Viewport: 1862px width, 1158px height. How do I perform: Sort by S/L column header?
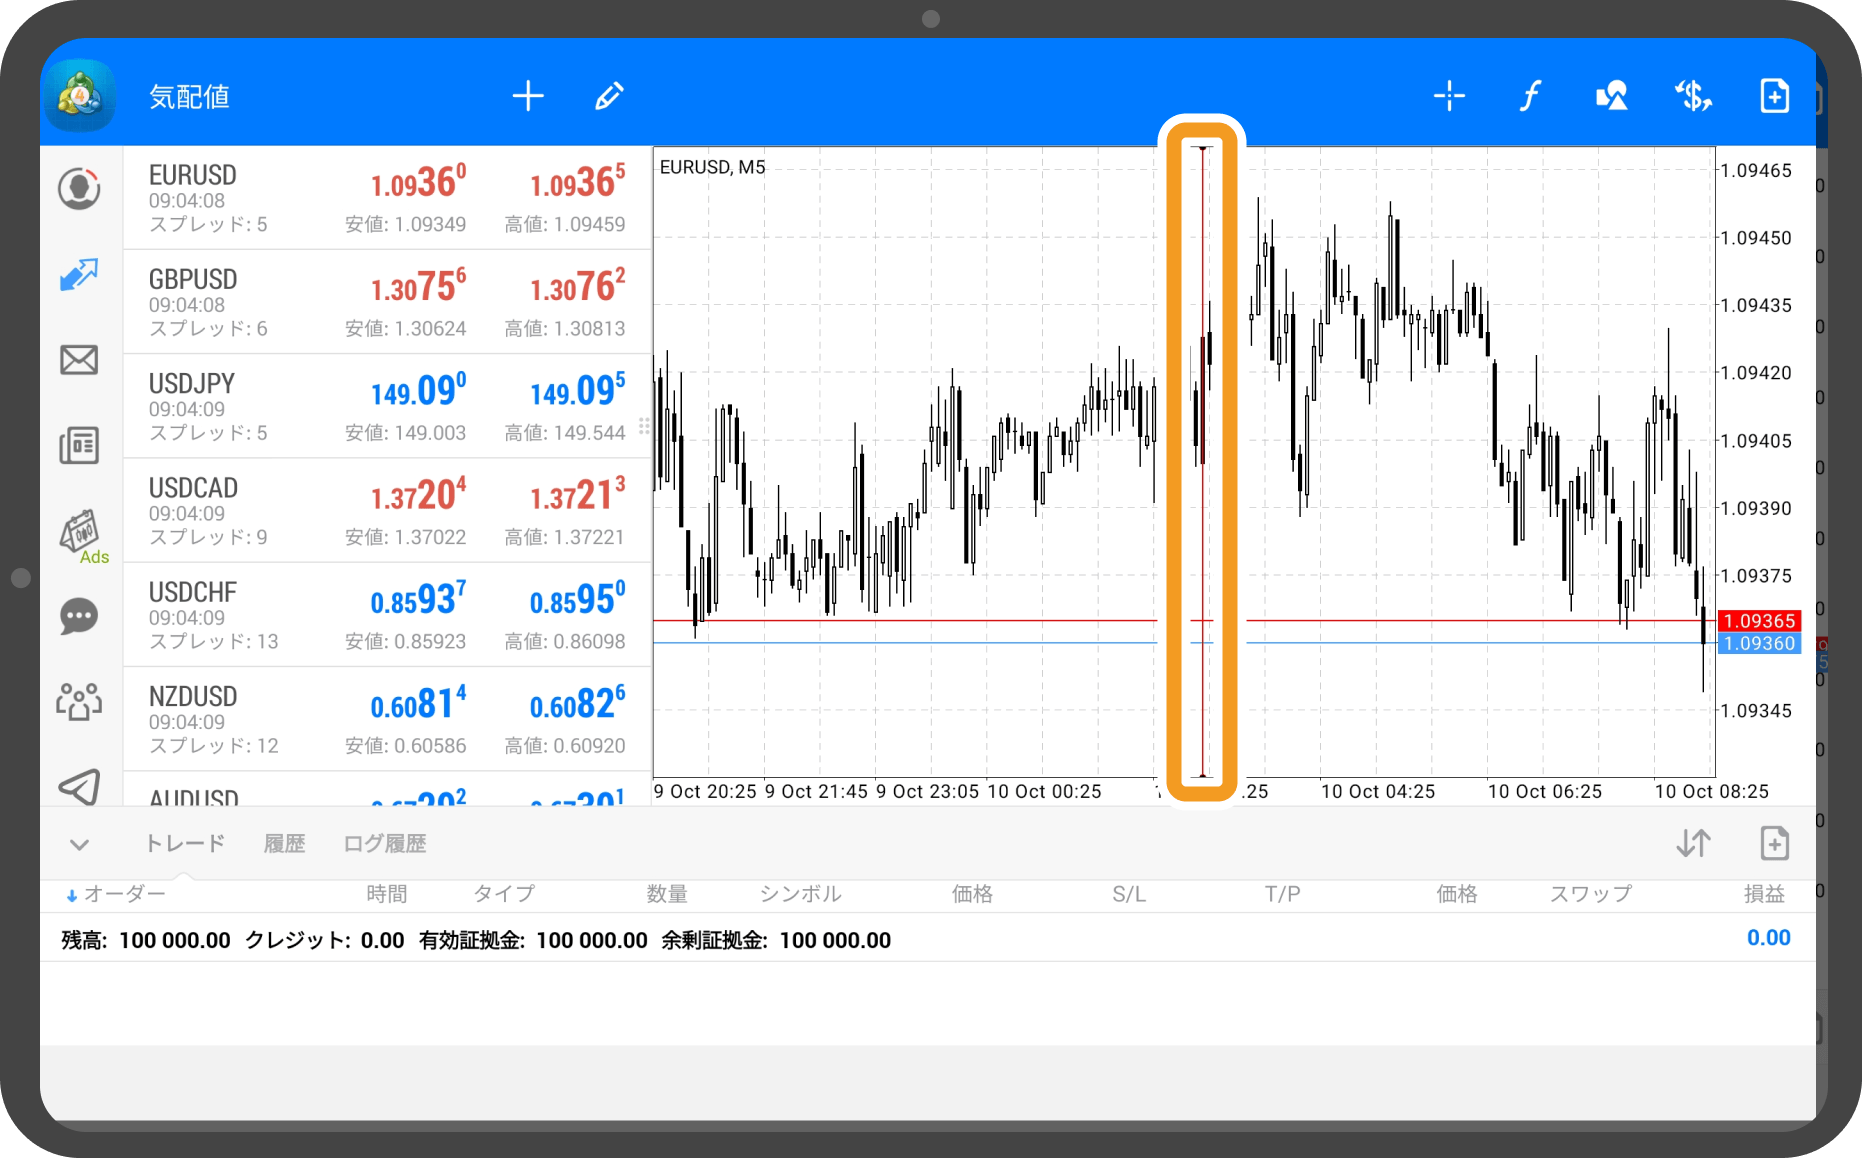tap(1129, 894)
